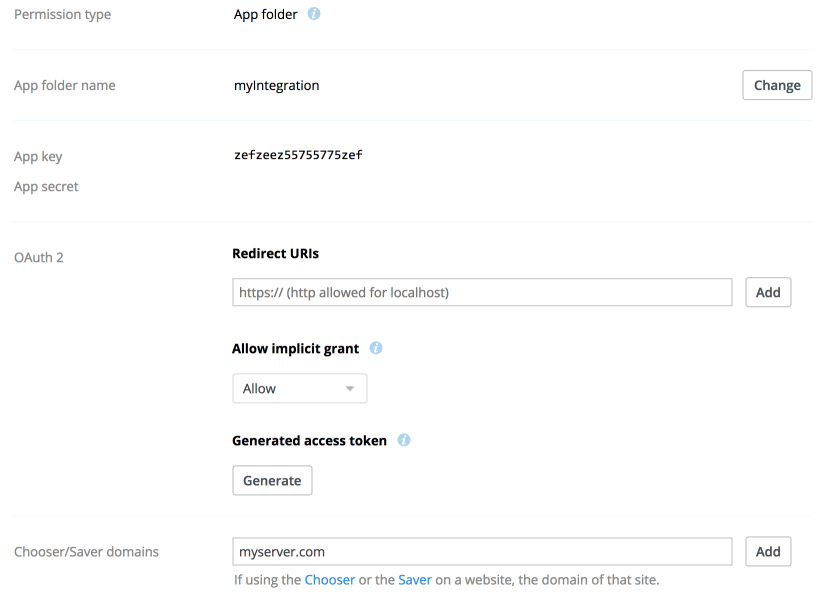Screen dimensions: 825x594
Task: Click the App secret label
Action: (x=46, y=187)
